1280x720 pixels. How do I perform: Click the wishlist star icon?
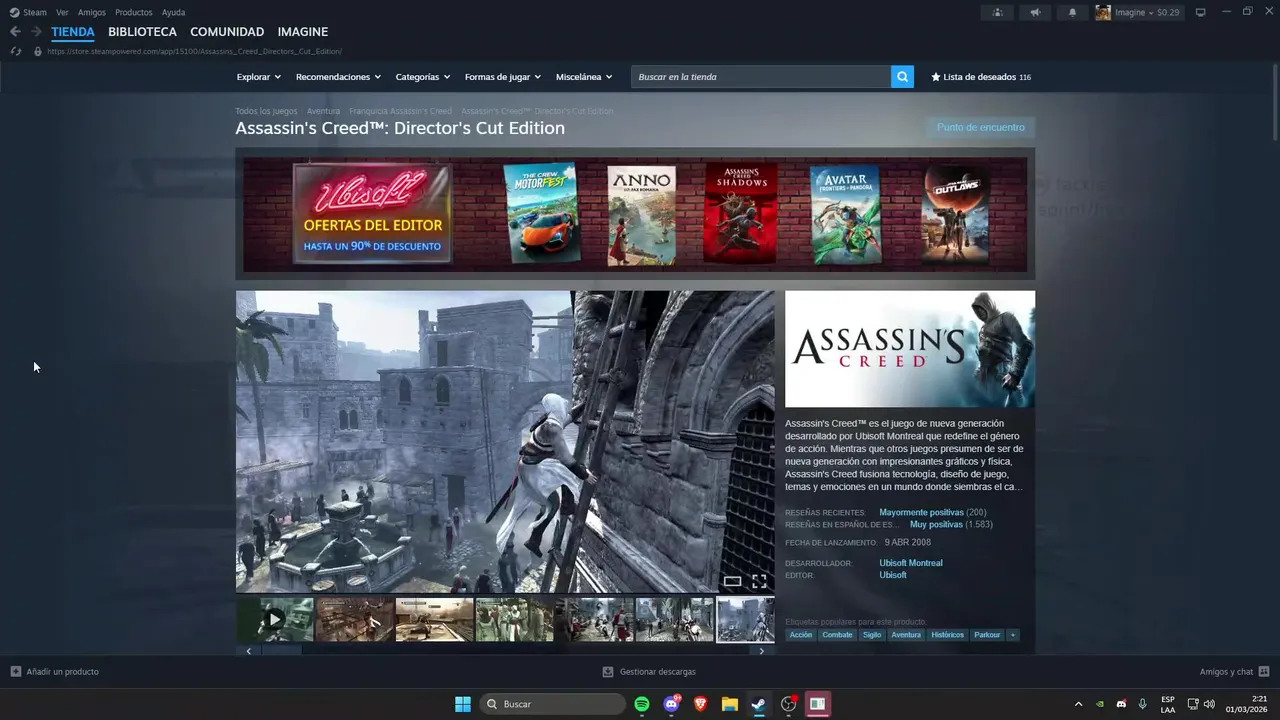point(936,77)
